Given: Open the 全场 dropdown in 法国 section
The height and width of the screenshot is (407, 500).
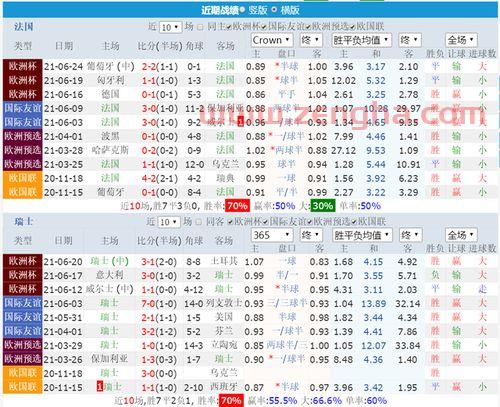Looking at the screenshot, I should click(461, 40).
